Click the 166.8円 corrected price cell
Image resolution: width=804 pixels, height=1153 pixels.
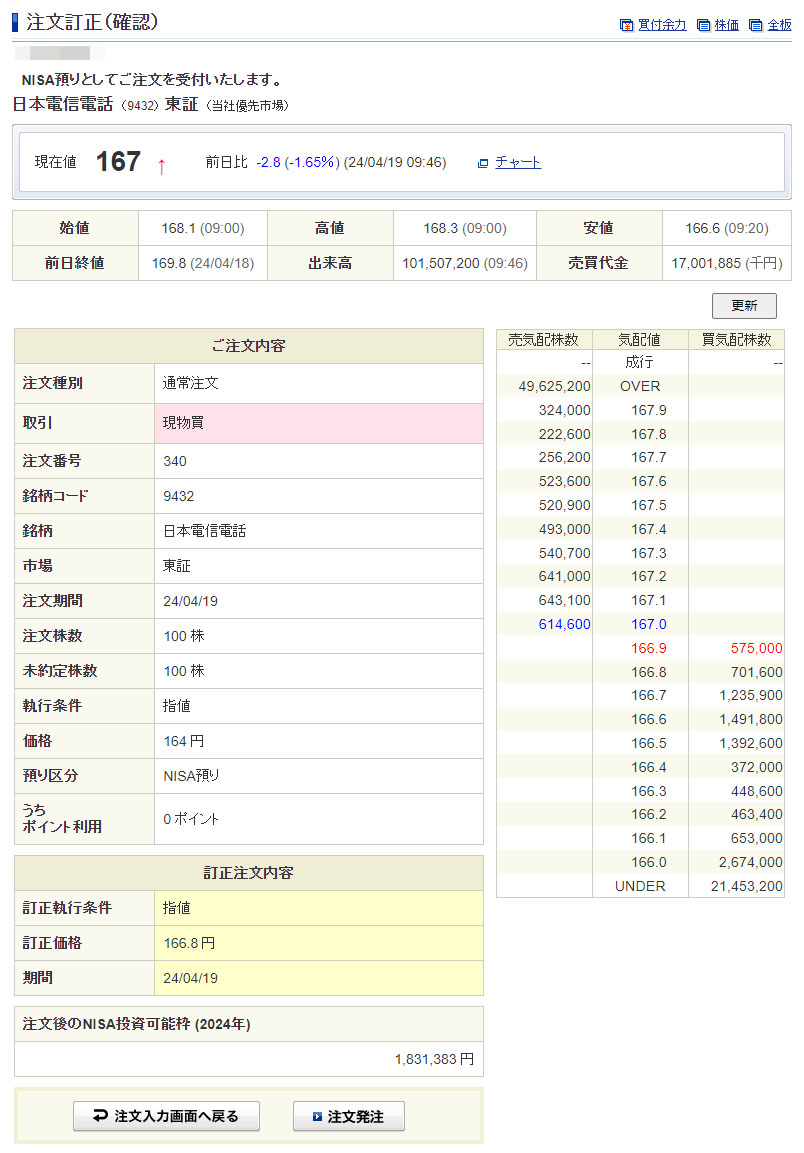pos(189,943)
